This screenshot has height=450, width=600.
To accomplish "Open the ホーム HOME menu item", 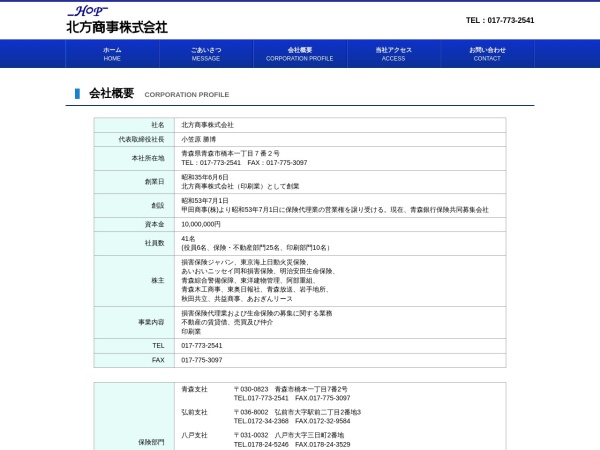I will [x=112, y=54].
